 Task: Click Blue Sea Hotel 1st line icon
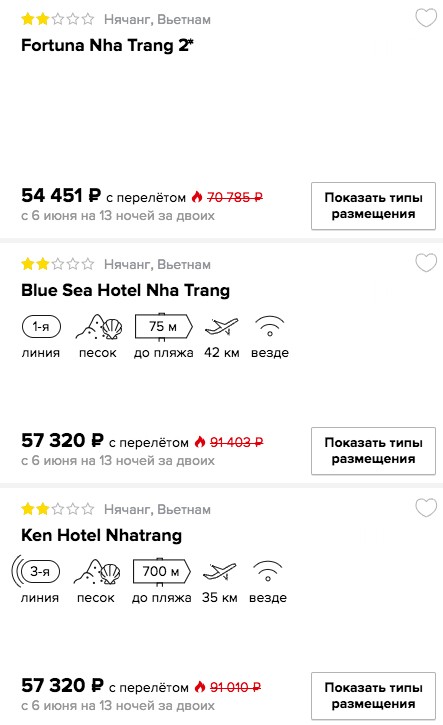41,327
